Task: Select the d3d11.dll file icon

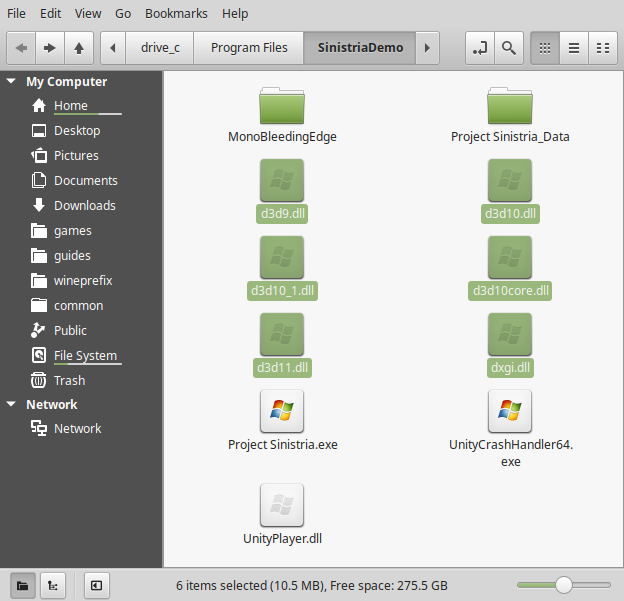Action: [282, 334]
